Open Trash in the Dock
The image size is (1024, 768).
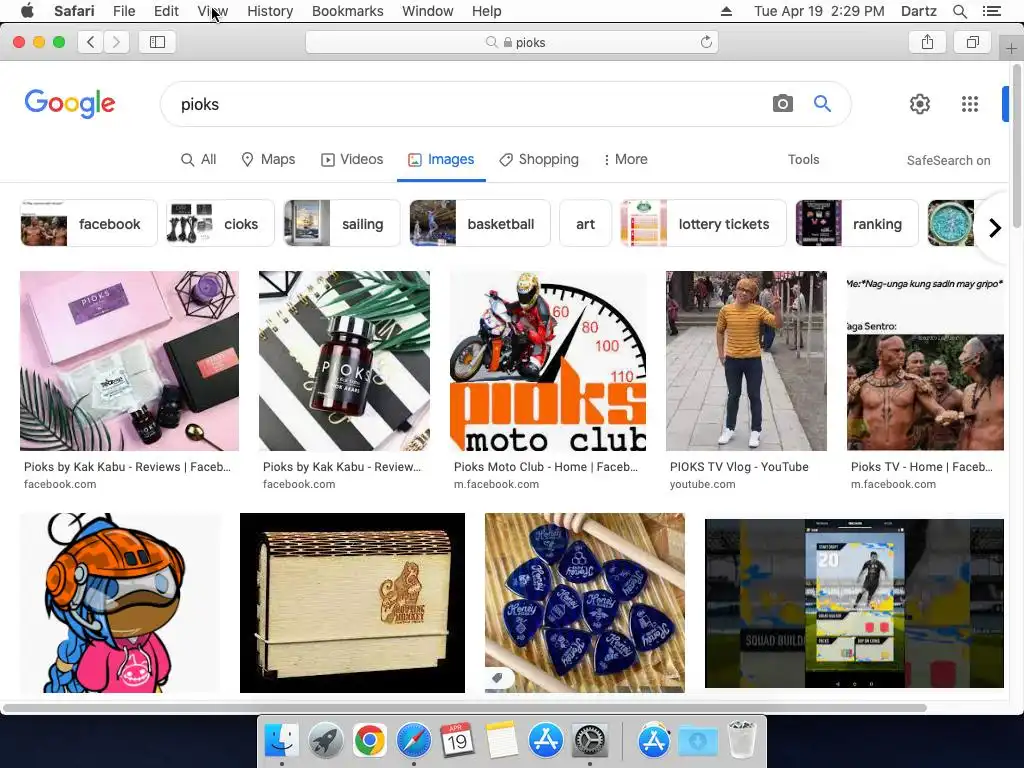tap(742, 739)
